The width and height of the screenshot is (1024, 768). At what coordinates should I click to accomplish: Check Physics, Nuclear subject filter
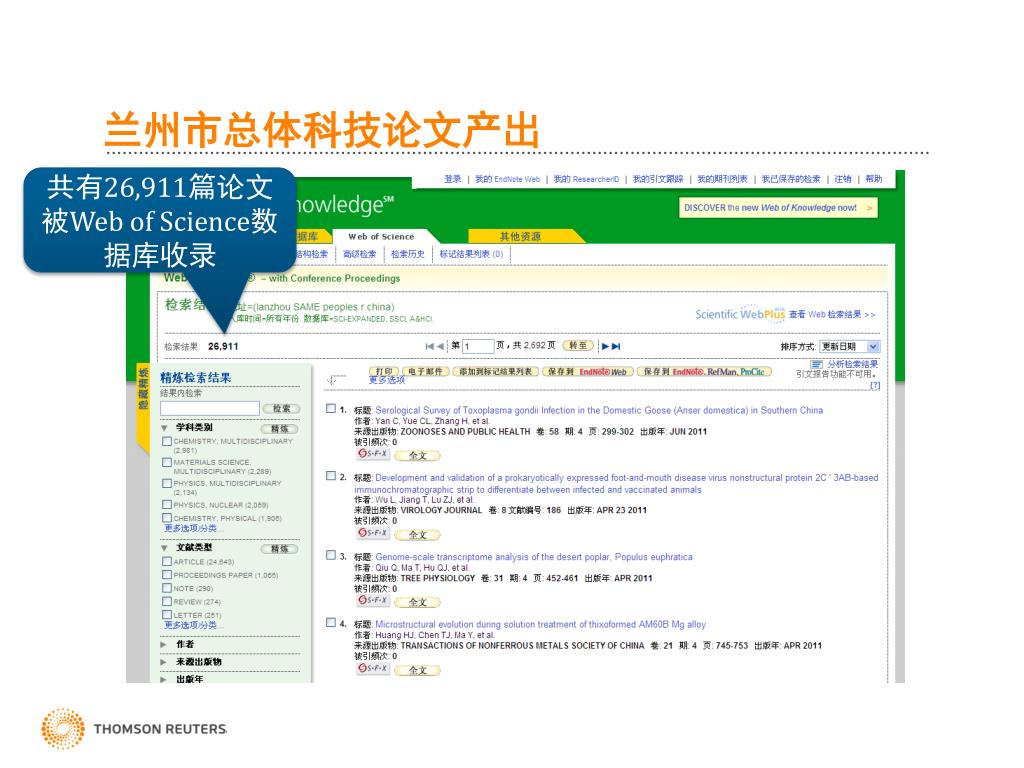(167, 505)
